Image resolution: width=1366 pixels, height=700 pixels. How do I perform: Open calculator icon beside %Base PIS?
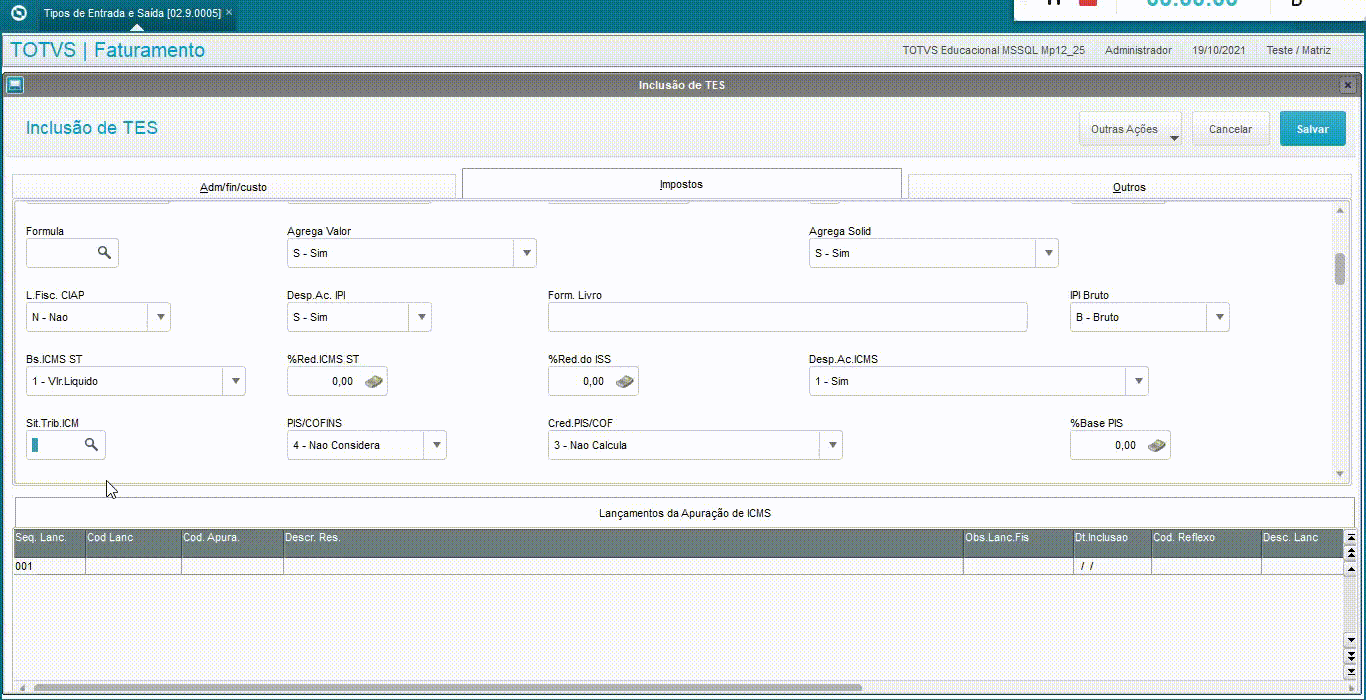click(1157, 445)
